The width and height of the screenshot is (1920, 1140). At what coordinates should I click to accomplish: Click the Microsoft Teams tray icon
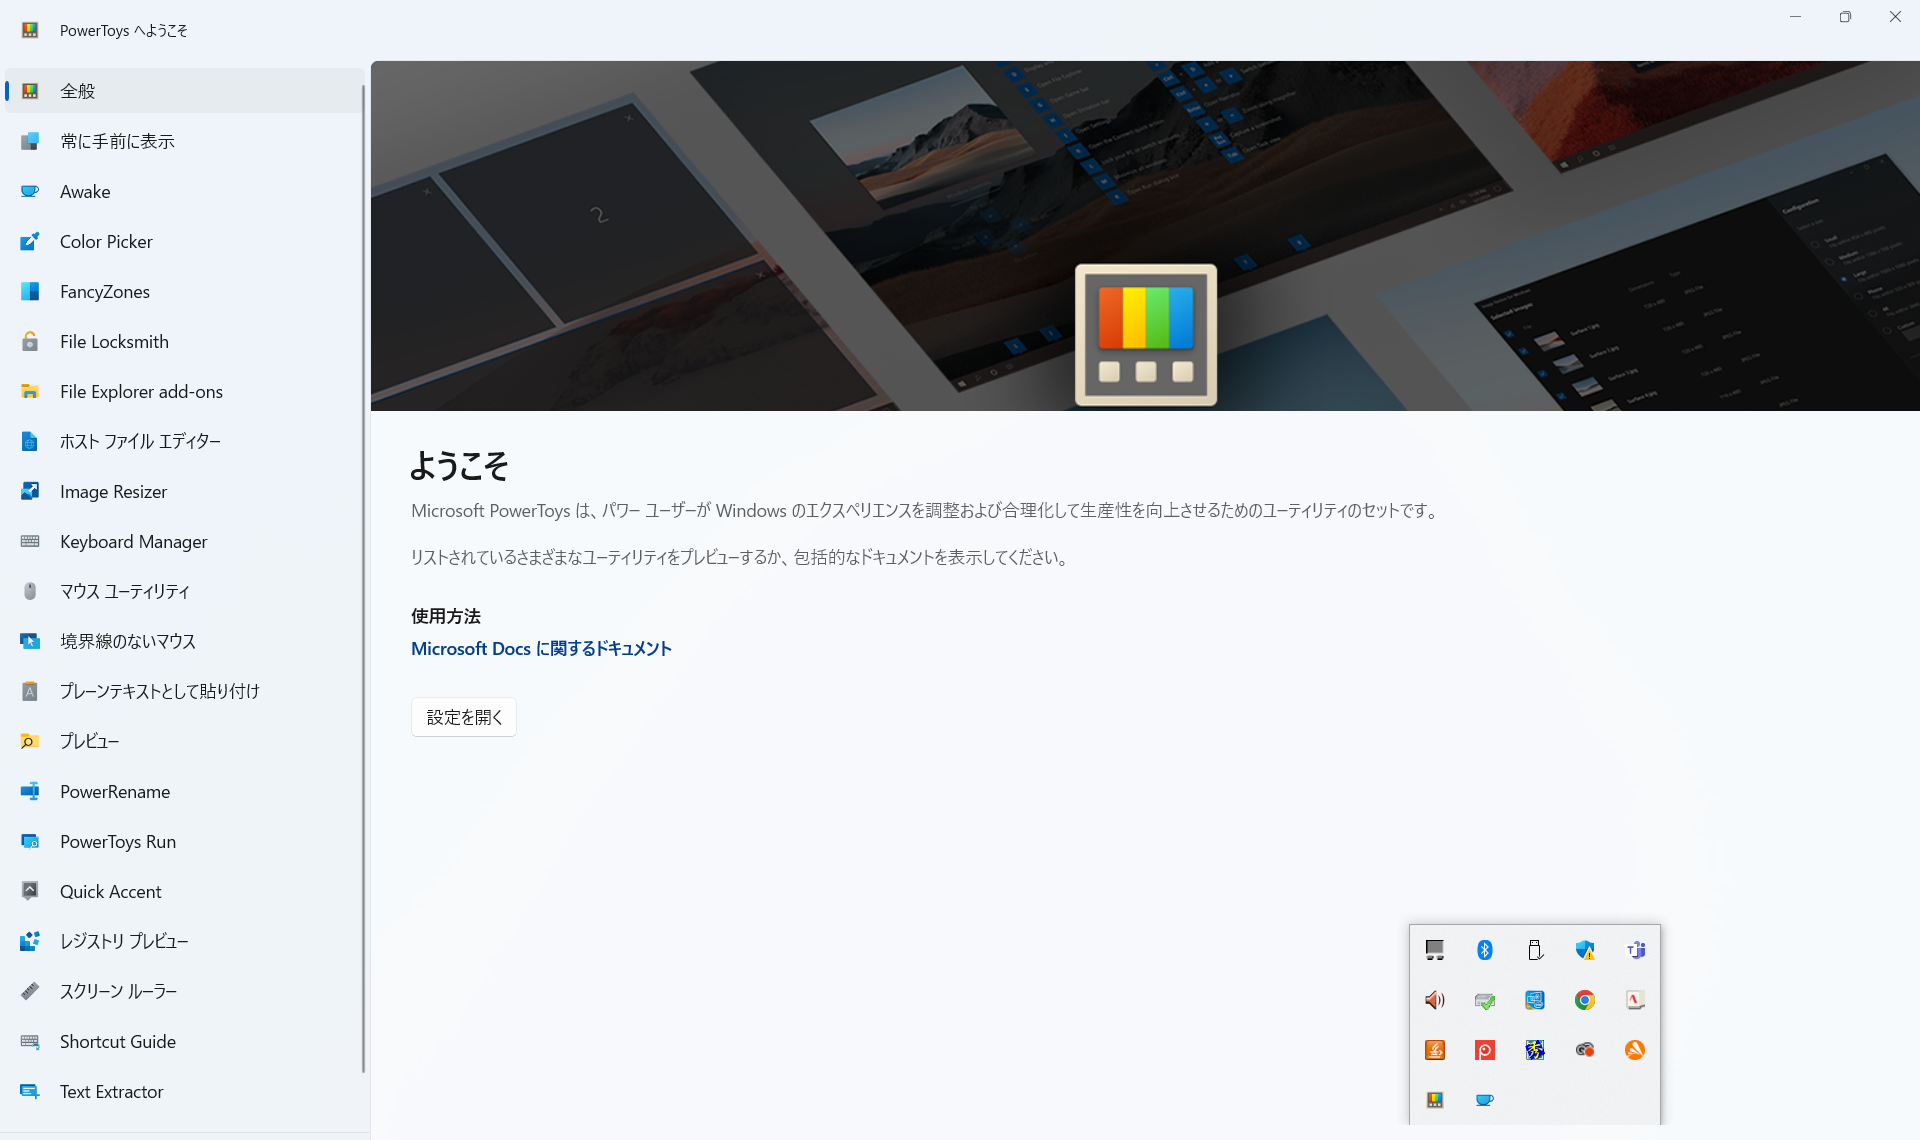tap(1635, 950)
